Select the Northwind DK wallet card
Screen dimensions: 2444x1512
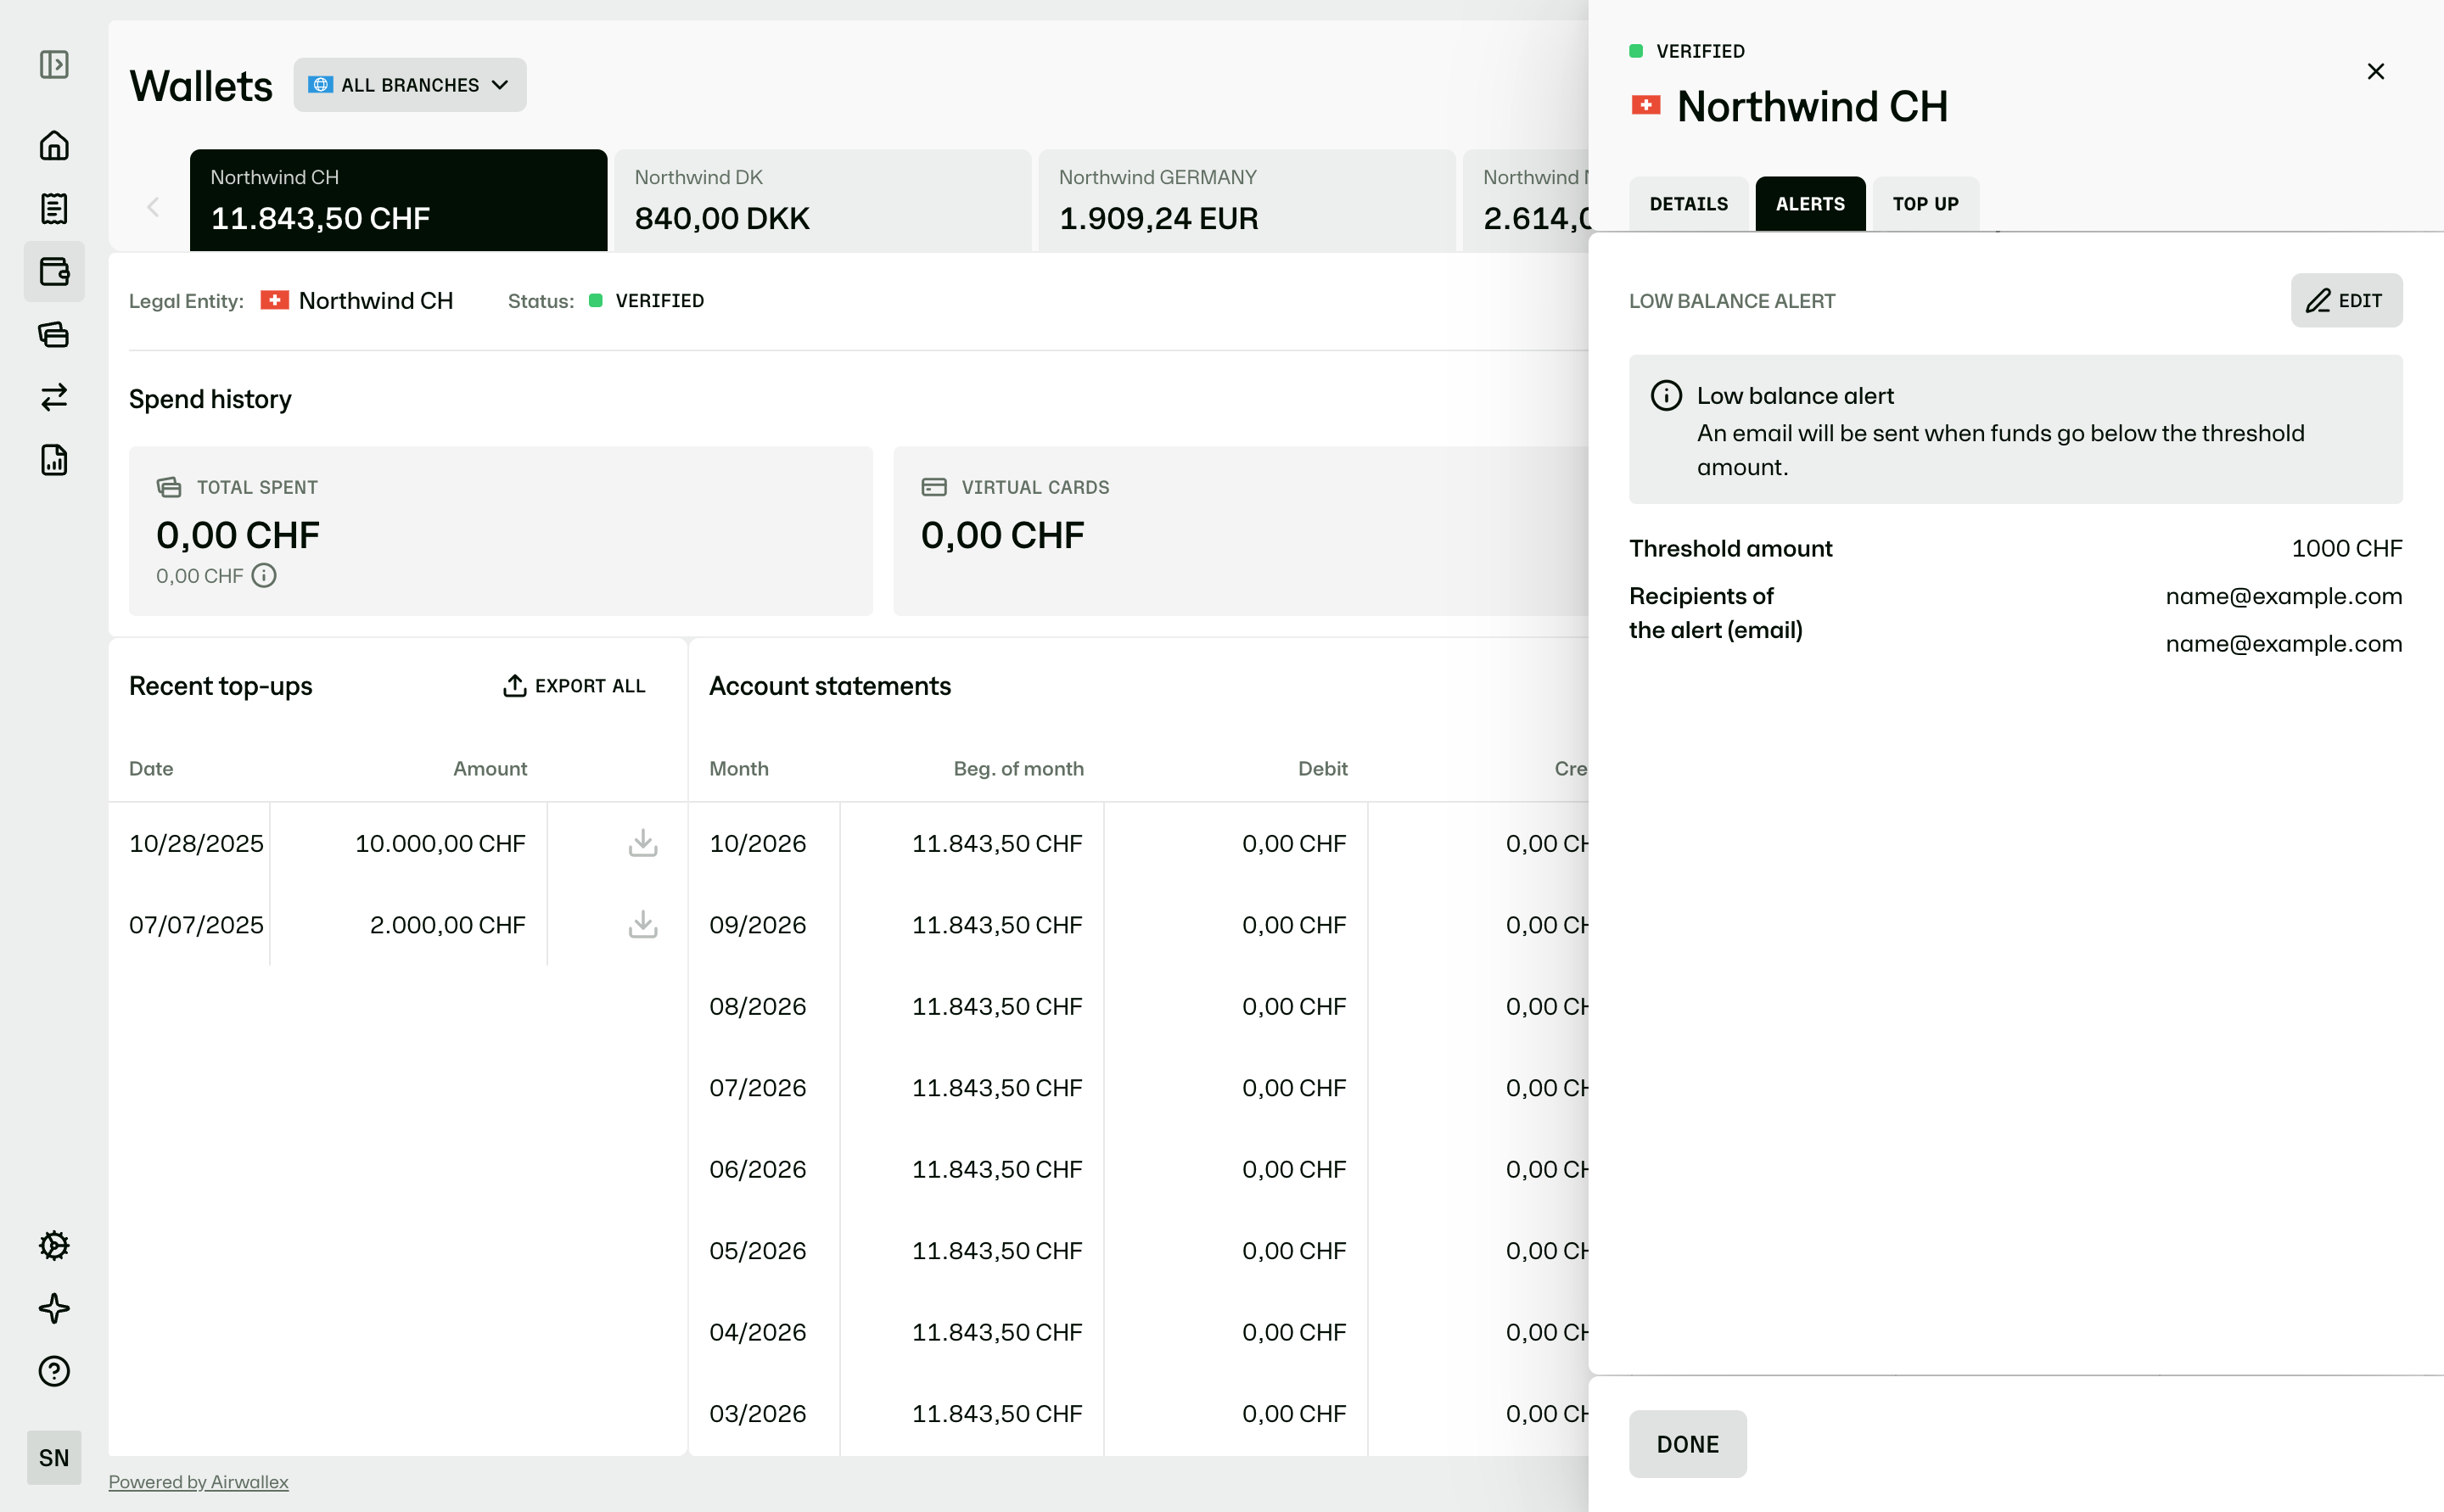click(x=823, y=200)
